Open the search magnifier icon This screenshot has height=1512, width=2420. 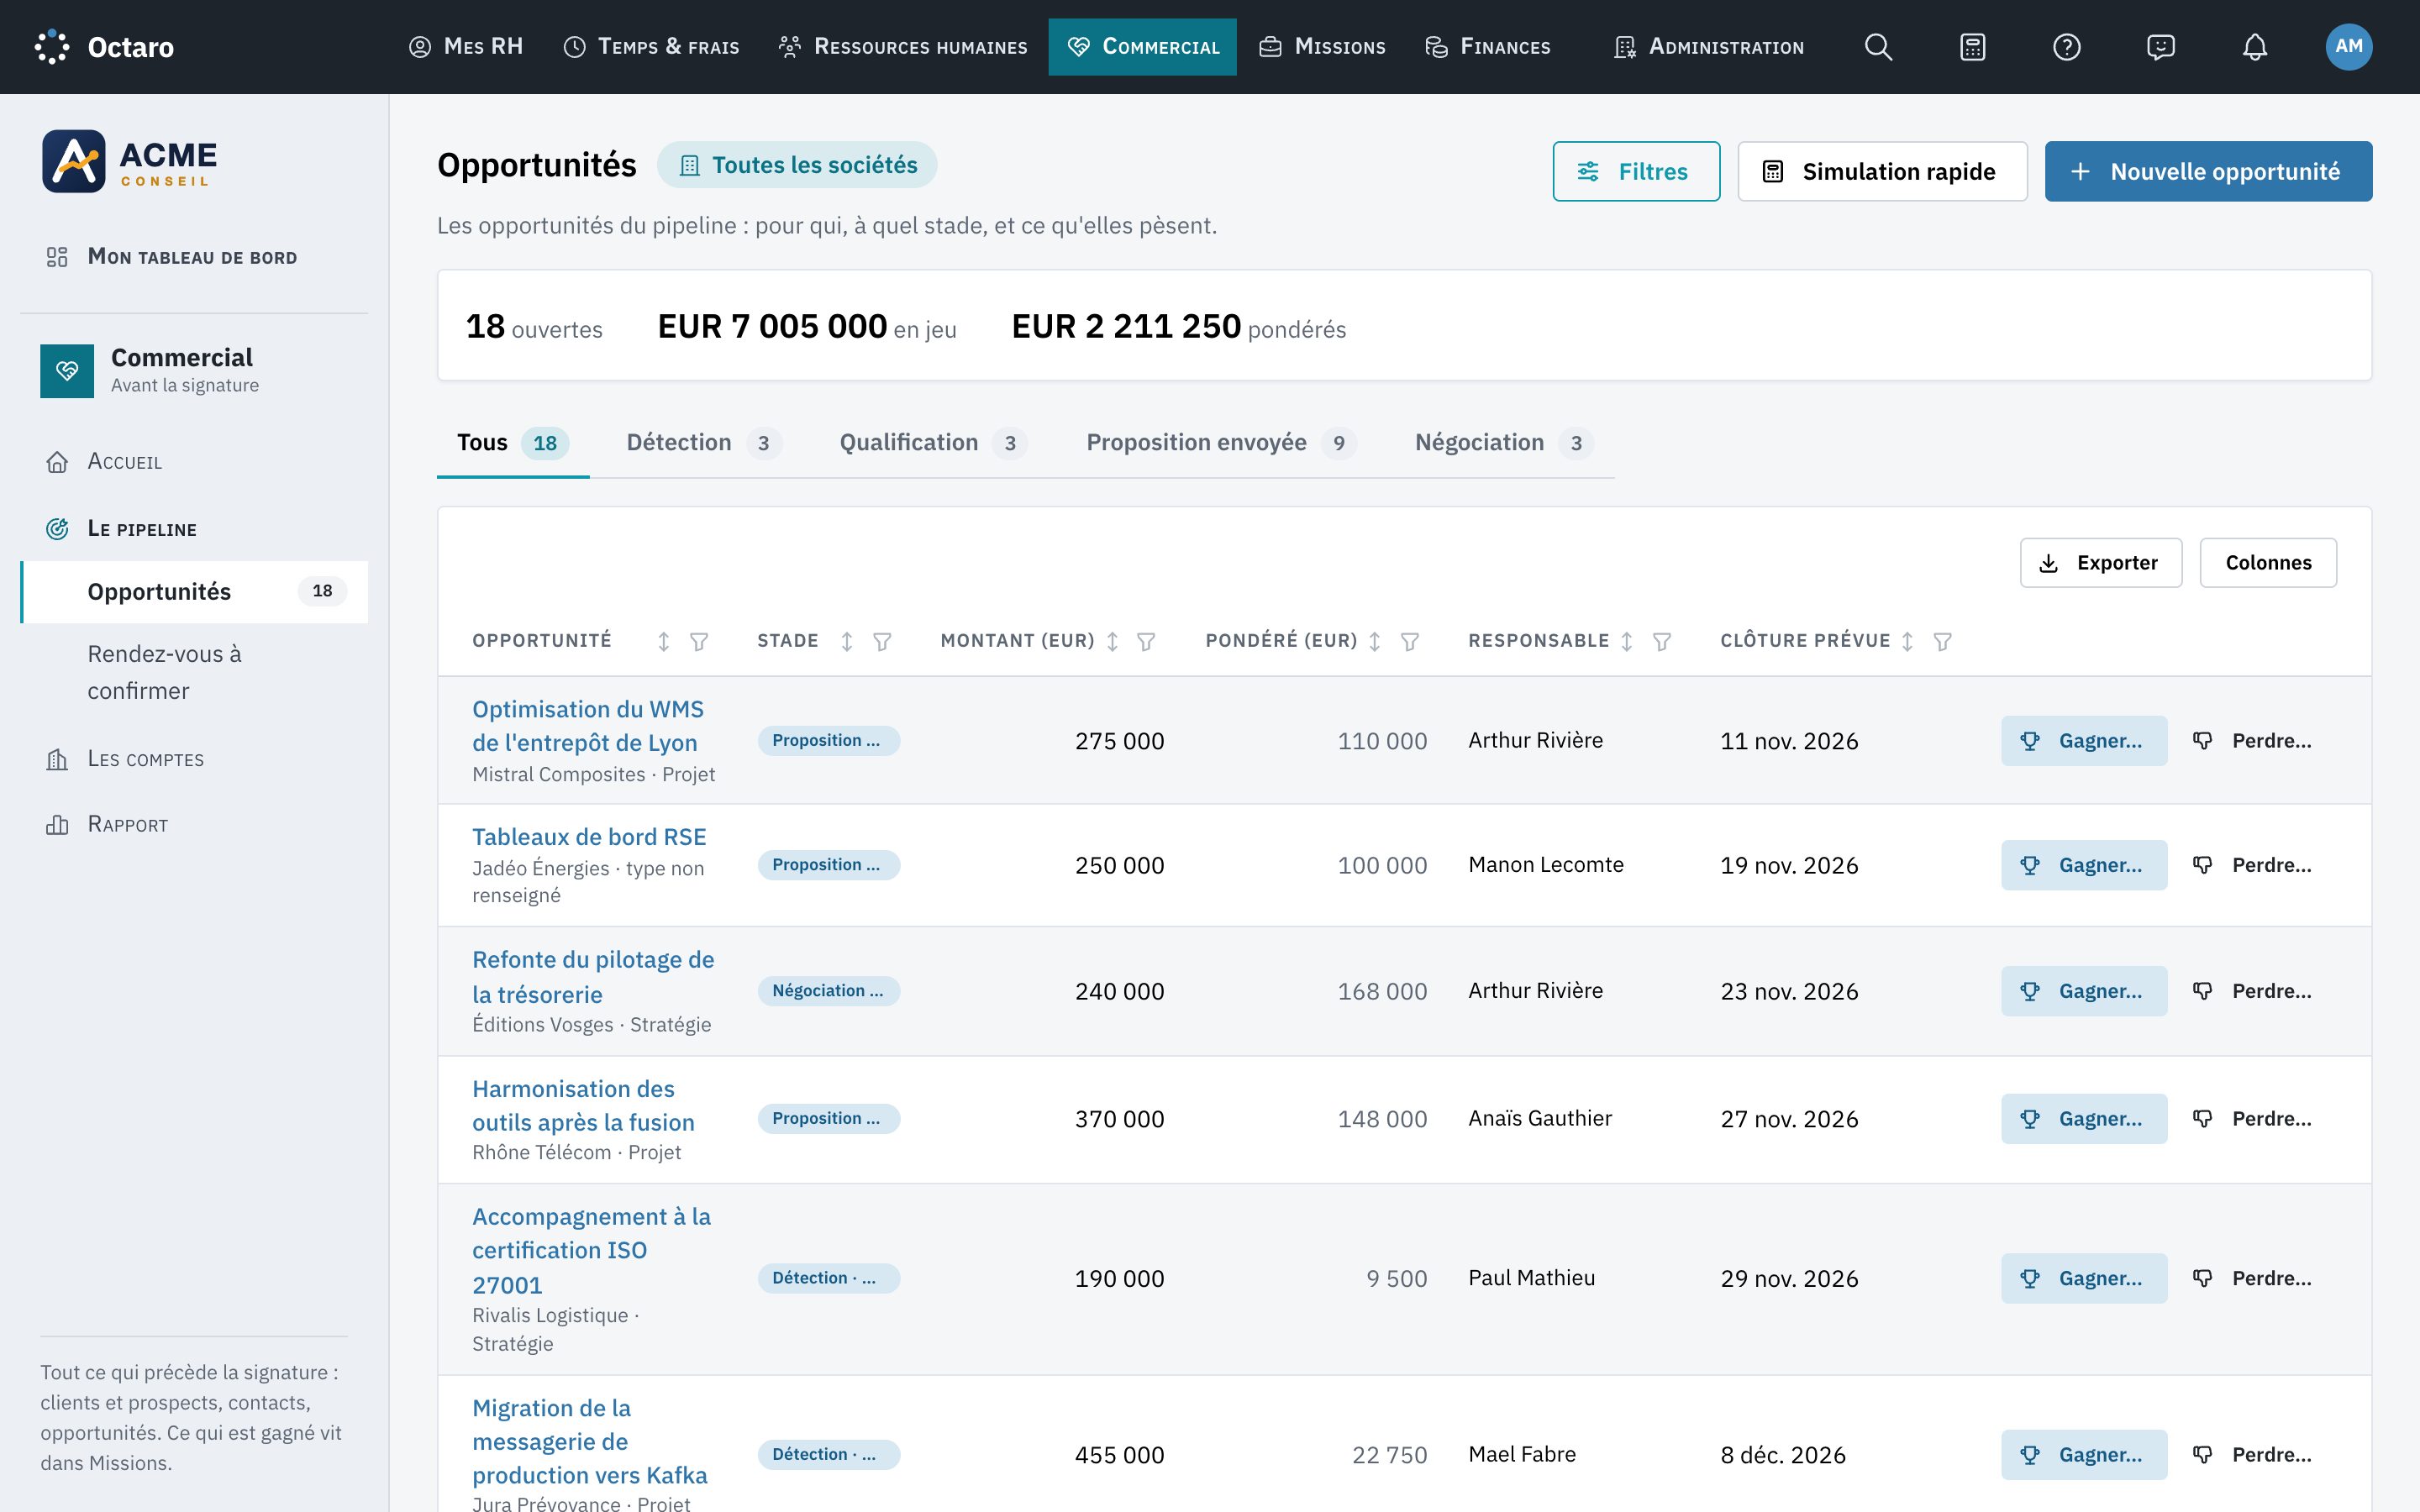pos(1878,47)
